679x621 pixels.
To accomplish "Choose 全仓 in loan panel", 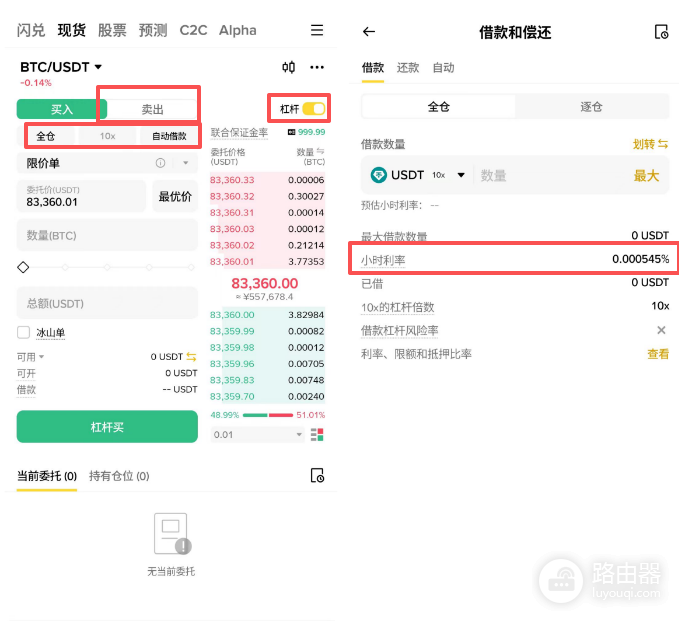I will click(x=438, y=107).
